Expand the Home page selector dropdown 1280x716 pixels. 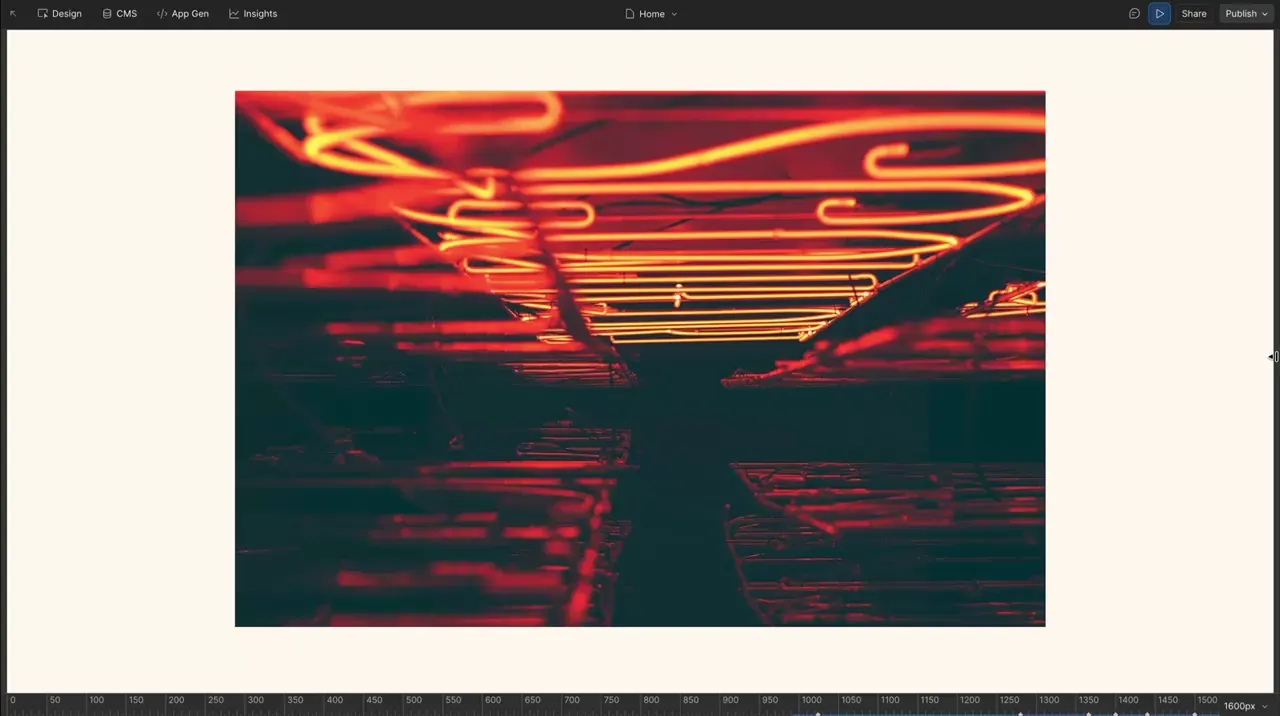[x=651, y=14]
